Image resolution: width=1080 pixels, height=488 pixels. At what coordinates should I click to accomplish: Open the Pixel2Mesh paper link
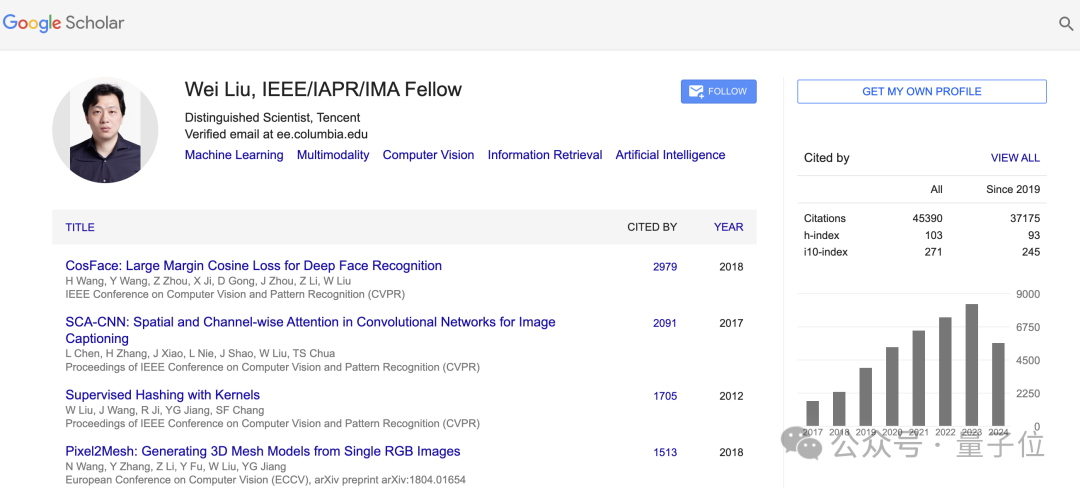click(x=263, y=451)
